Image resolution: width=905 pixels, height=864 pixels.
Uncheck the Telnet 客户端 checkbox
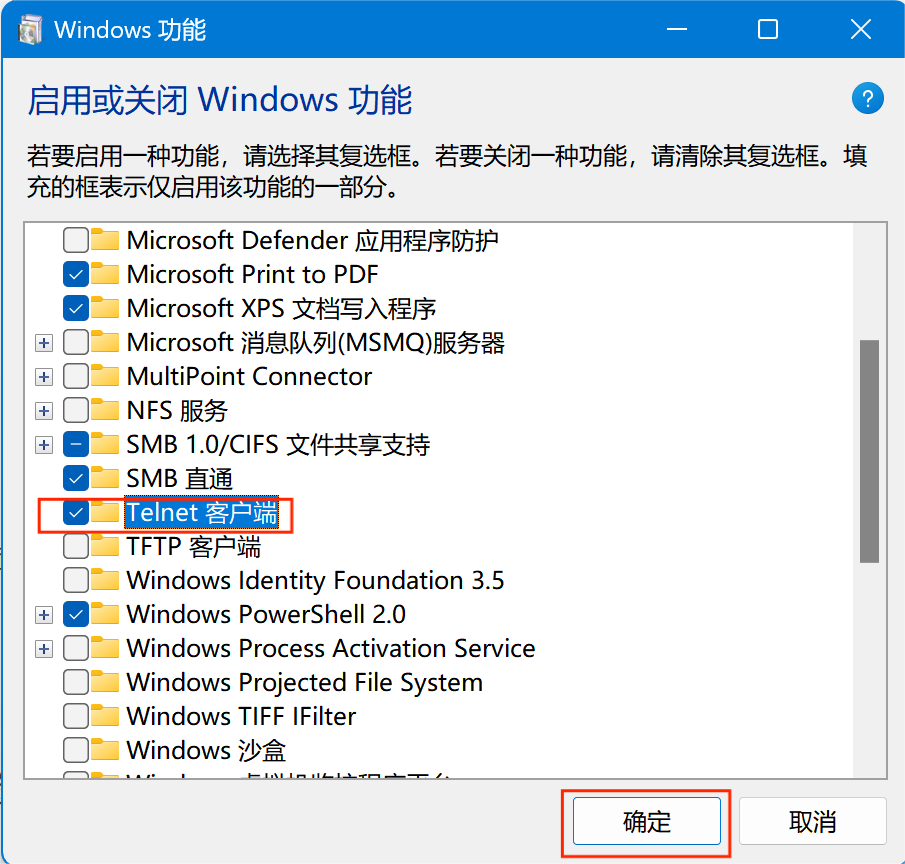pos(76,513)
